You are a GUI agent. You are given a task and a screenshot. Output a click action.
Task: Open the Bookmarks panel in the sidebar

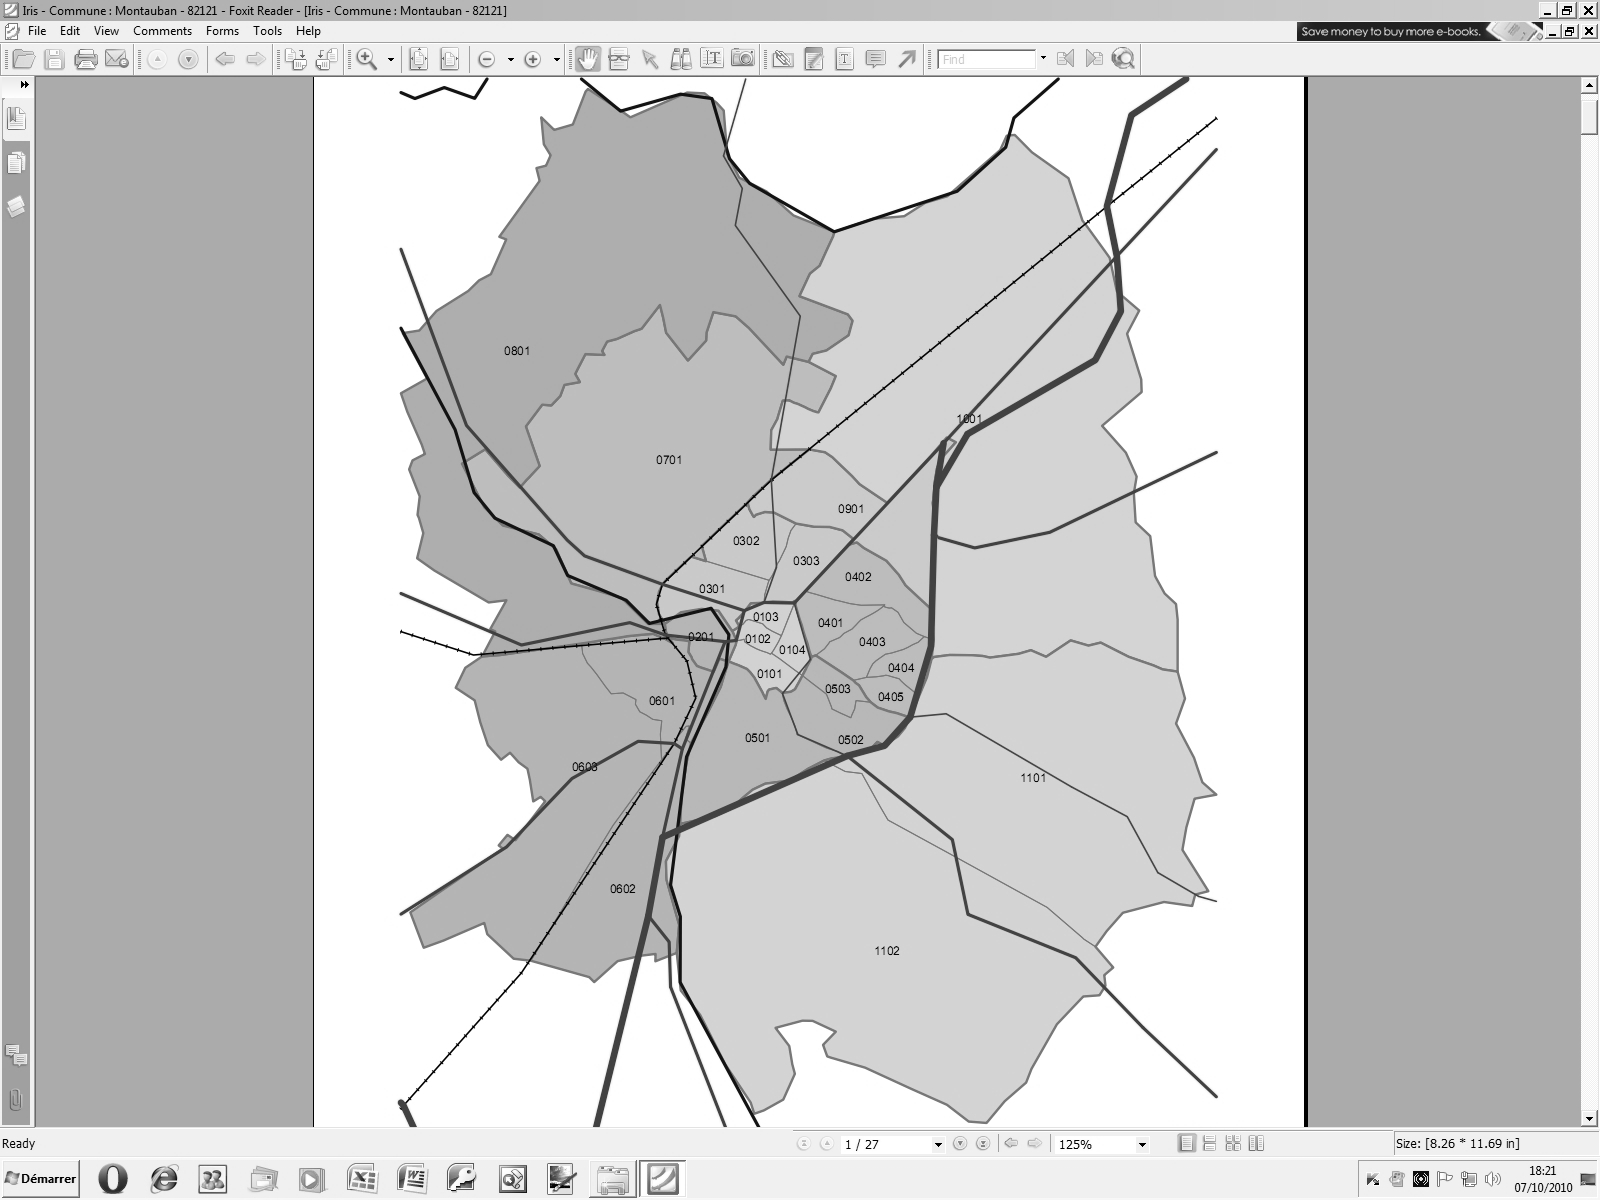pos(16,119)
